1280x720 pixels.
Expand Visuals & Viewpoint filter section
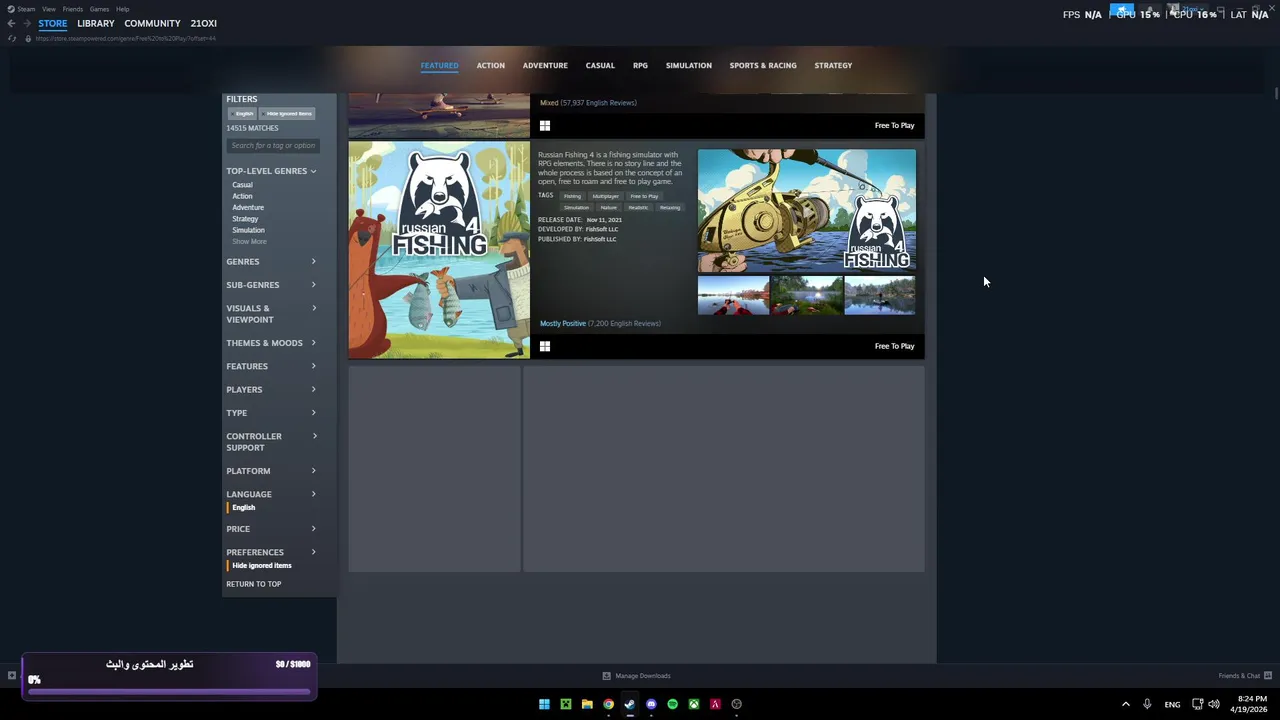click(x=271, y=314)
